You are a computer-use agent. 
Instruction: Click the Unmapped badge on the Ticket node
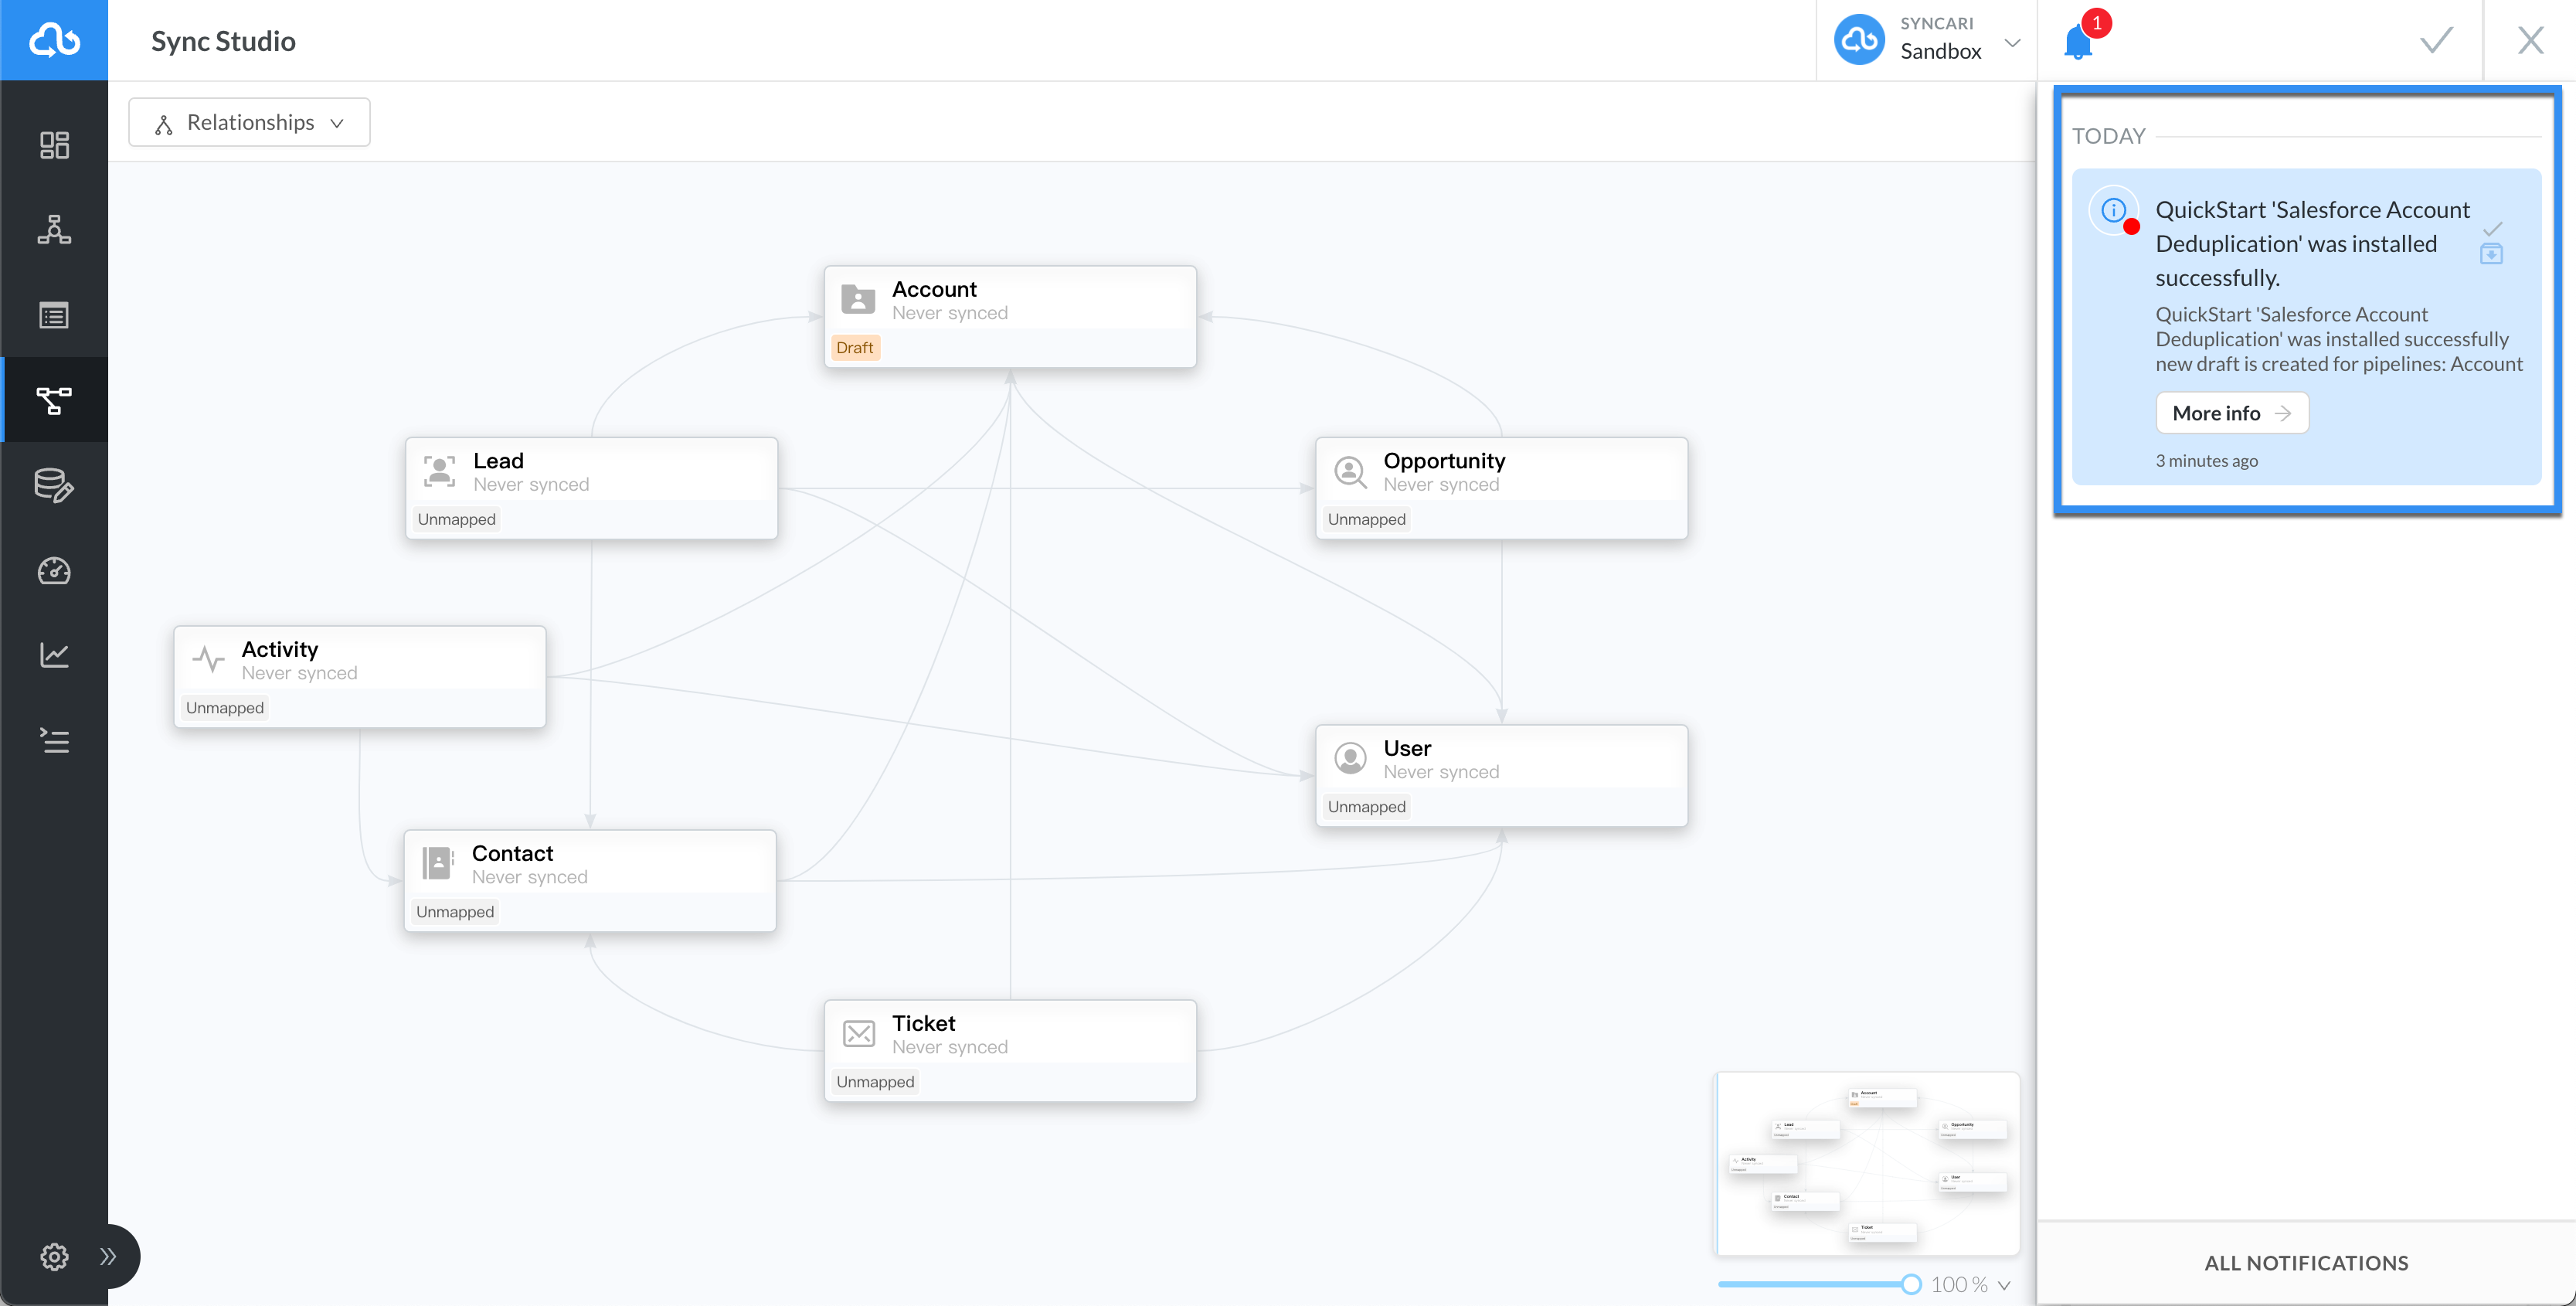875,1082
